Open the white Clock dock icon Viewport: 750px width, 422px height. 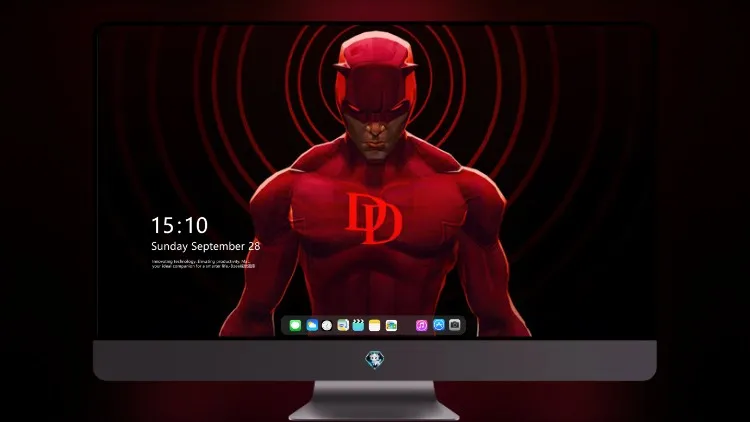point(327,326)
